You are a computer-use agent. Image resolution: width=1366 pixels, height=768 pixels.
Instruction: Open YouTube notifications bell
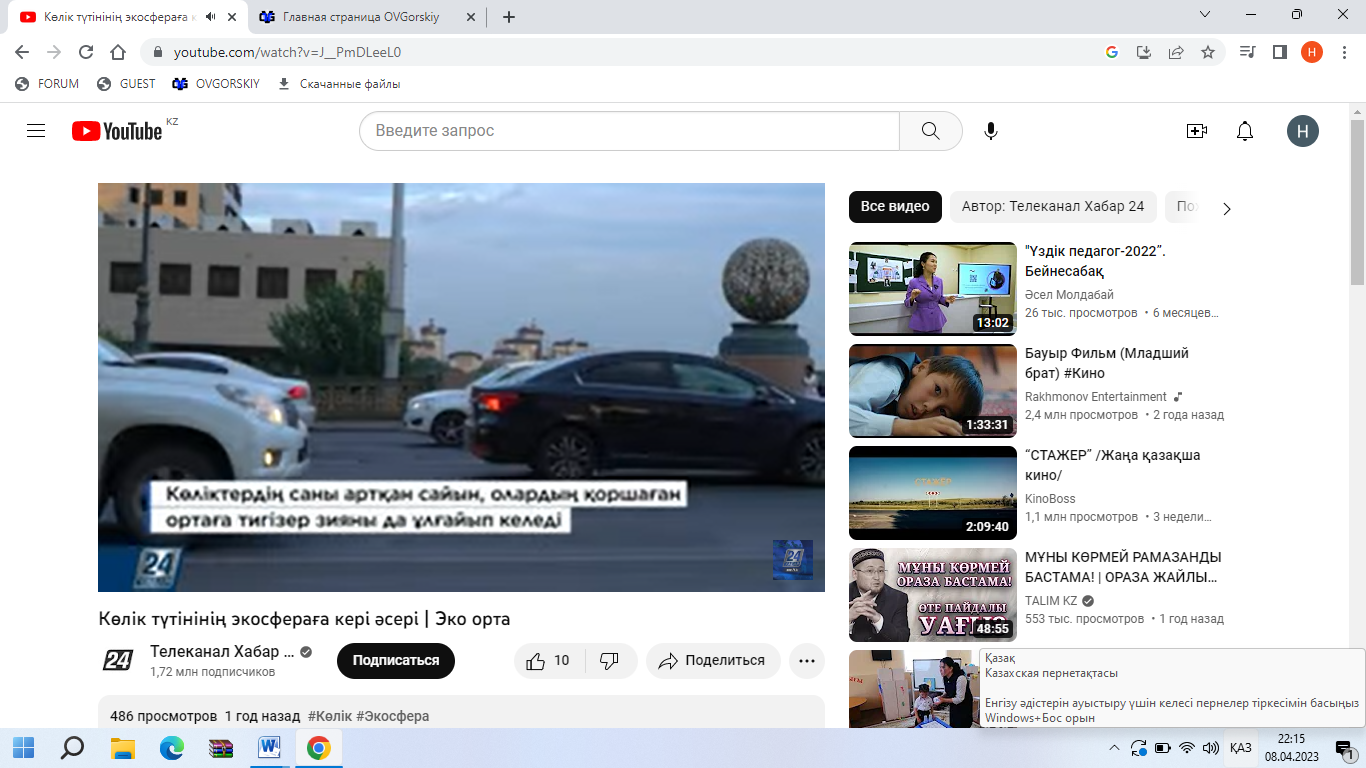click(x=1245, y=131)
